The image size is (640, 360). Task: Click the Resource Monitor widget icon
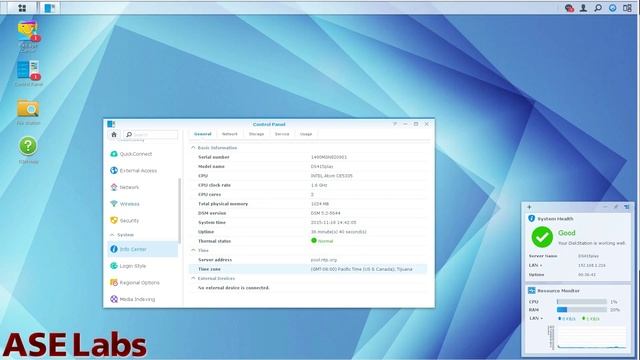point(531,291)
